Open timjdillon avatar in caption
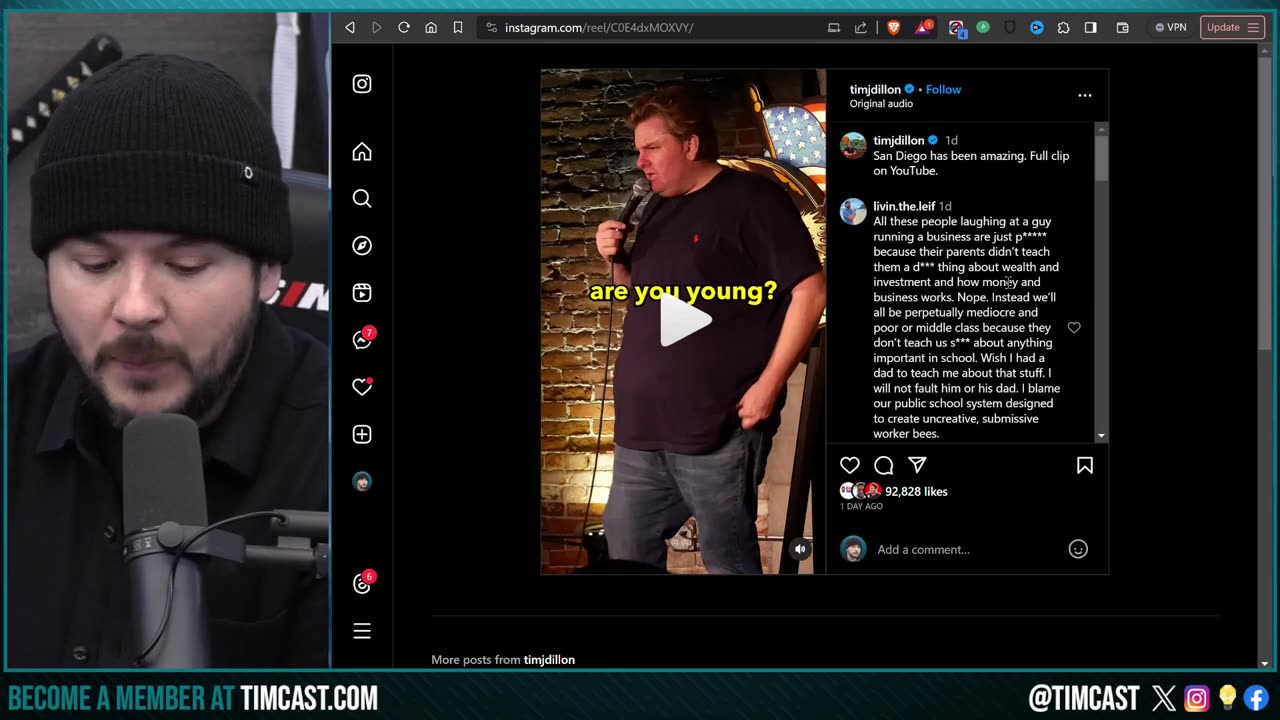 coord(853,145)
